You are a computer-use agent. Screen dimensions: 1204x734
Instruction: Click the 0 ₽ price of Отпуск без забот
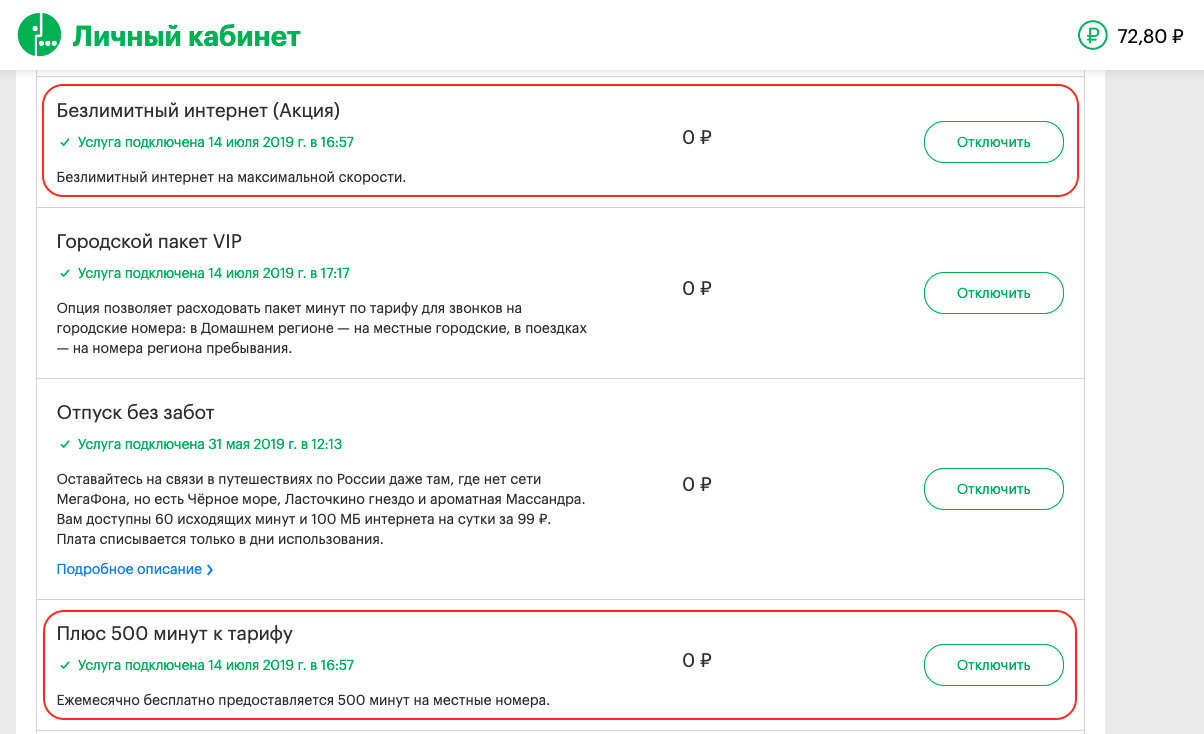click(x=696, y=485)
